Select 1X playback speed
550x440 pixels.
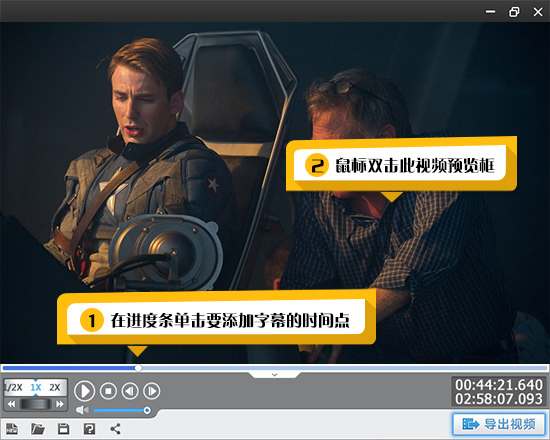click(x=36, y=387)
